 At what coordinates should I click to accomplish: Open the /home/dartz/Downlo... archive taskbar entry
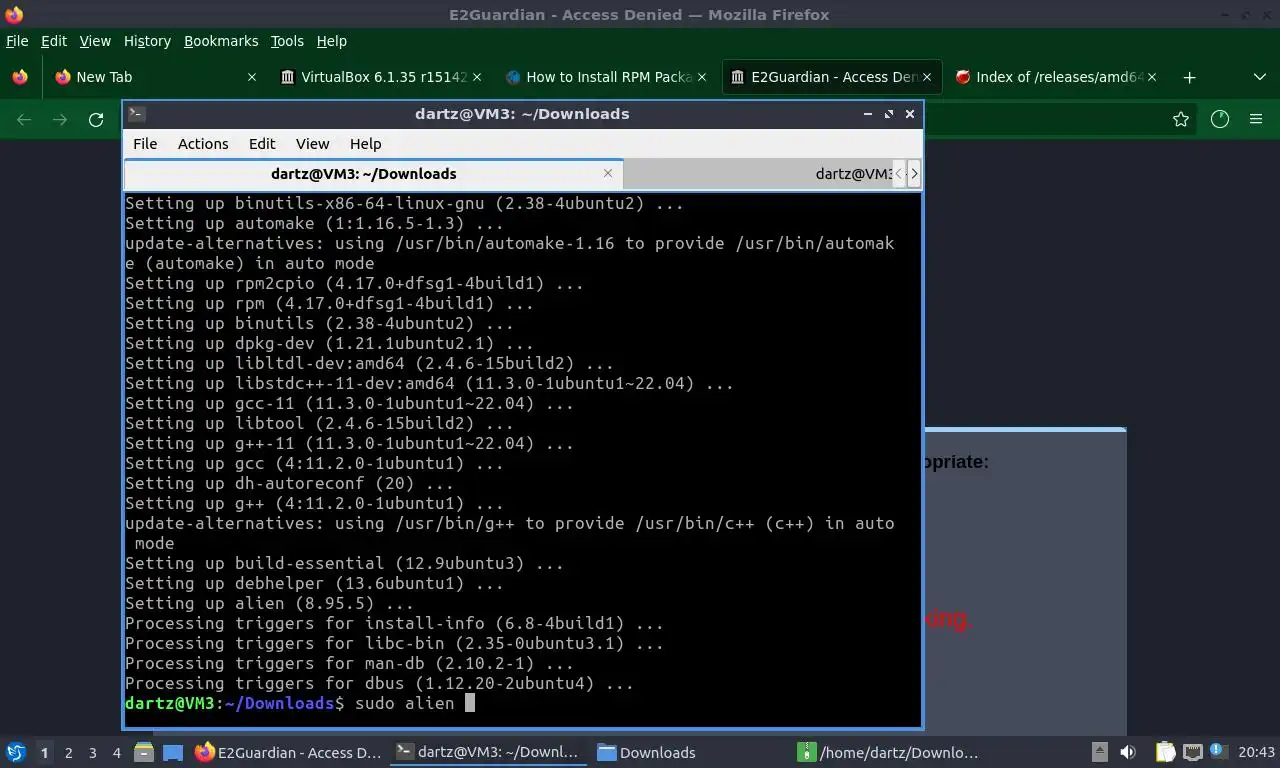tap(888, 752)
